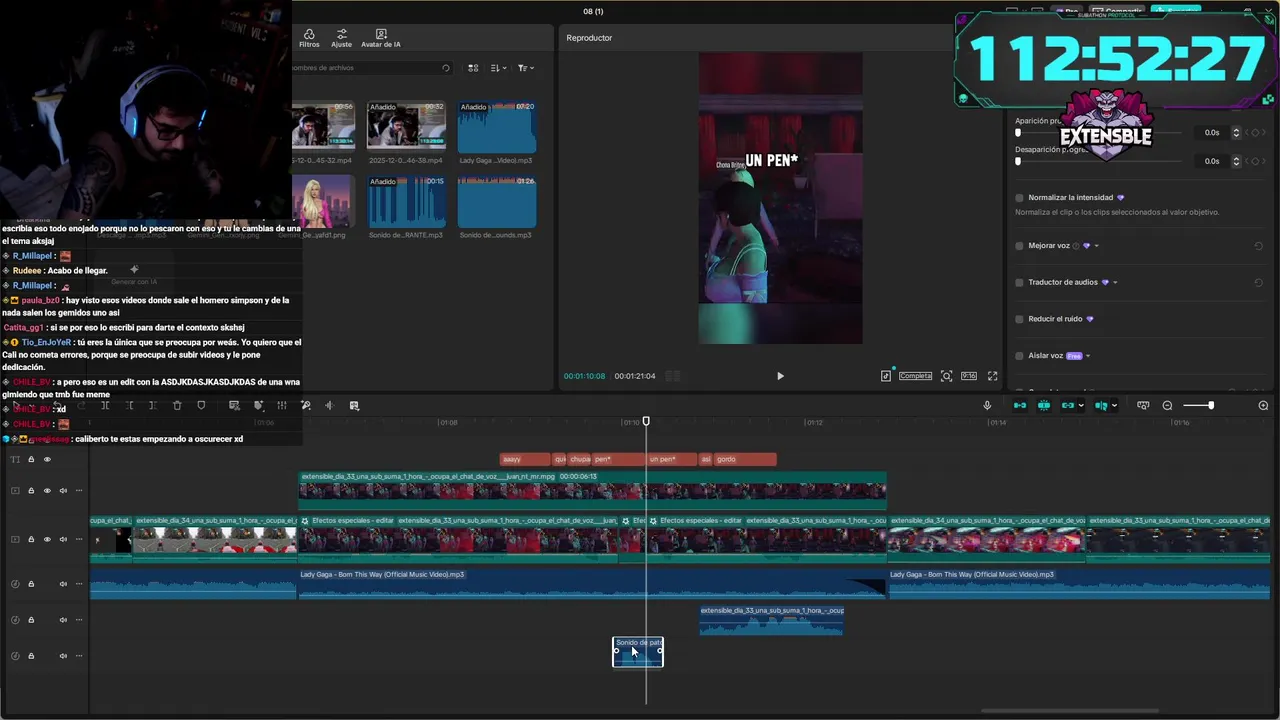The width and height of the screenshot is (1280, 720).
Task: Enable the Reducir el ruido checkbox
Action: [1019, 319]
